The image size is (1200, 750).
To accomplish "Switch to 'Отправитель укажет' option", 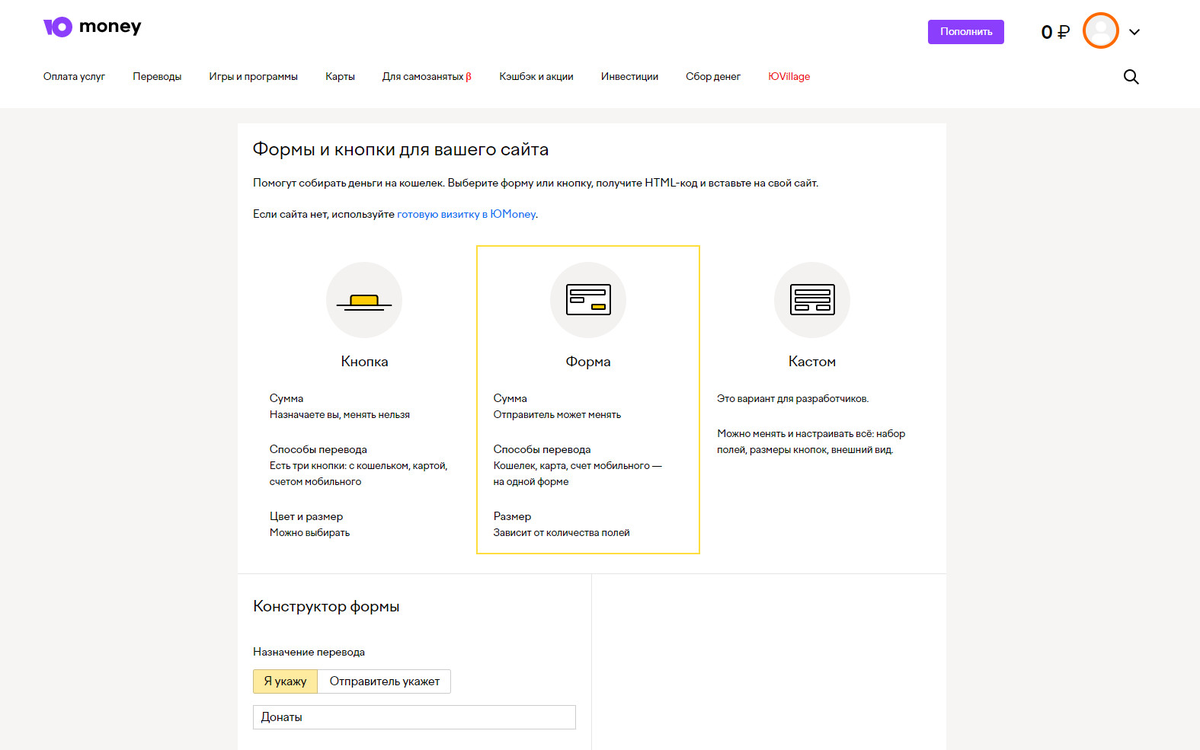I will pyautogui.click(x=385, y=681).
